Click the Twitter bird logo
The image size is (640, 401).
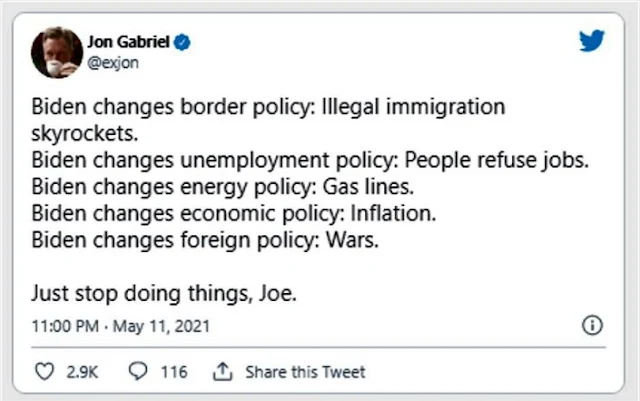(591, 40)
